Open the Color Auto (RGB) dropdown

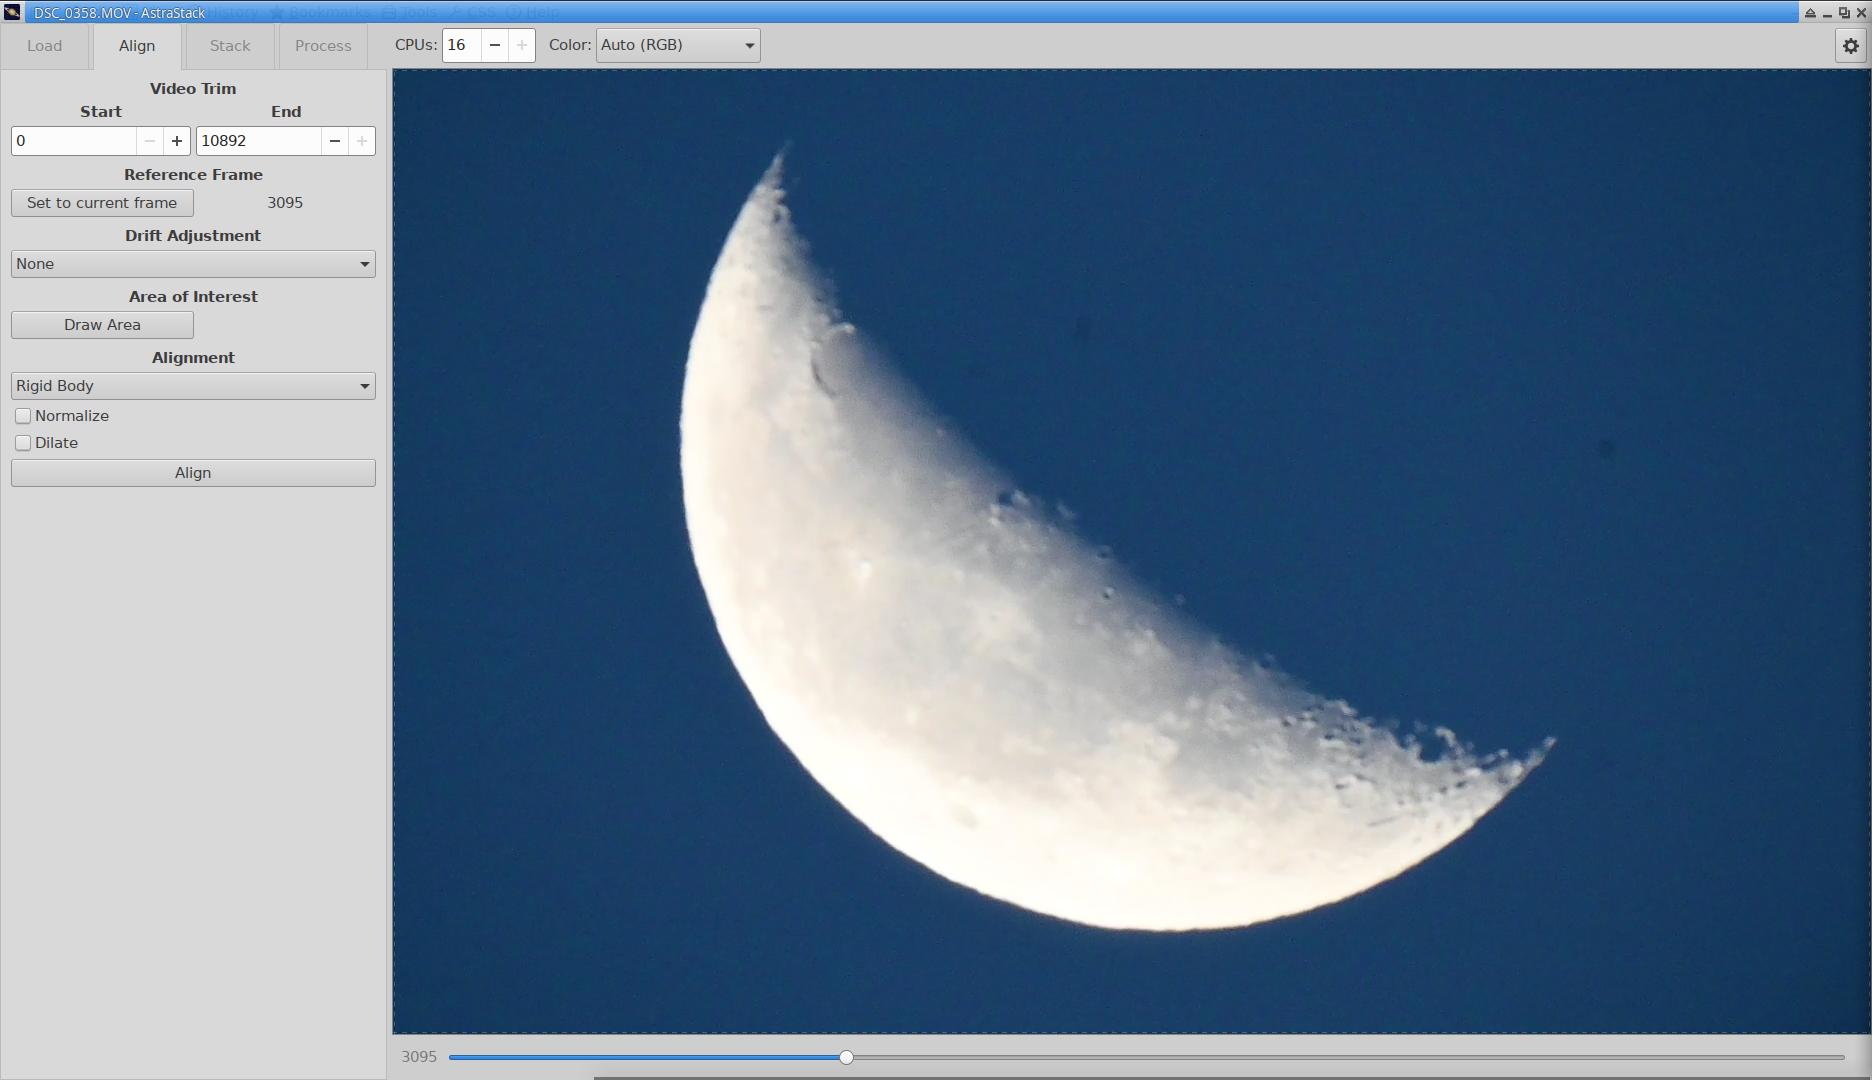[677, 46]
